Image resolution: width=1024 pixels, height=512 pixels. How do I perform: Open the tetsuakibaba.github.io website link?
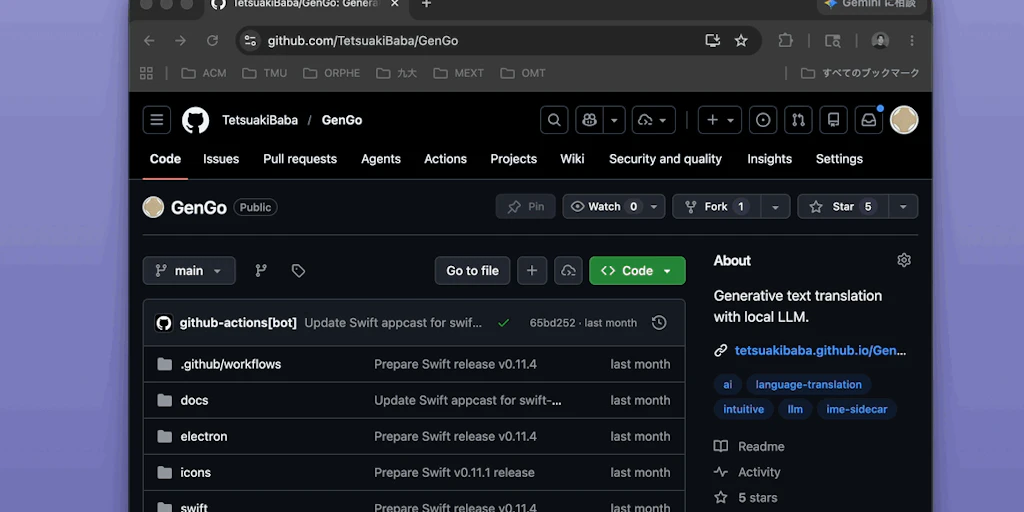click(820, 351)
